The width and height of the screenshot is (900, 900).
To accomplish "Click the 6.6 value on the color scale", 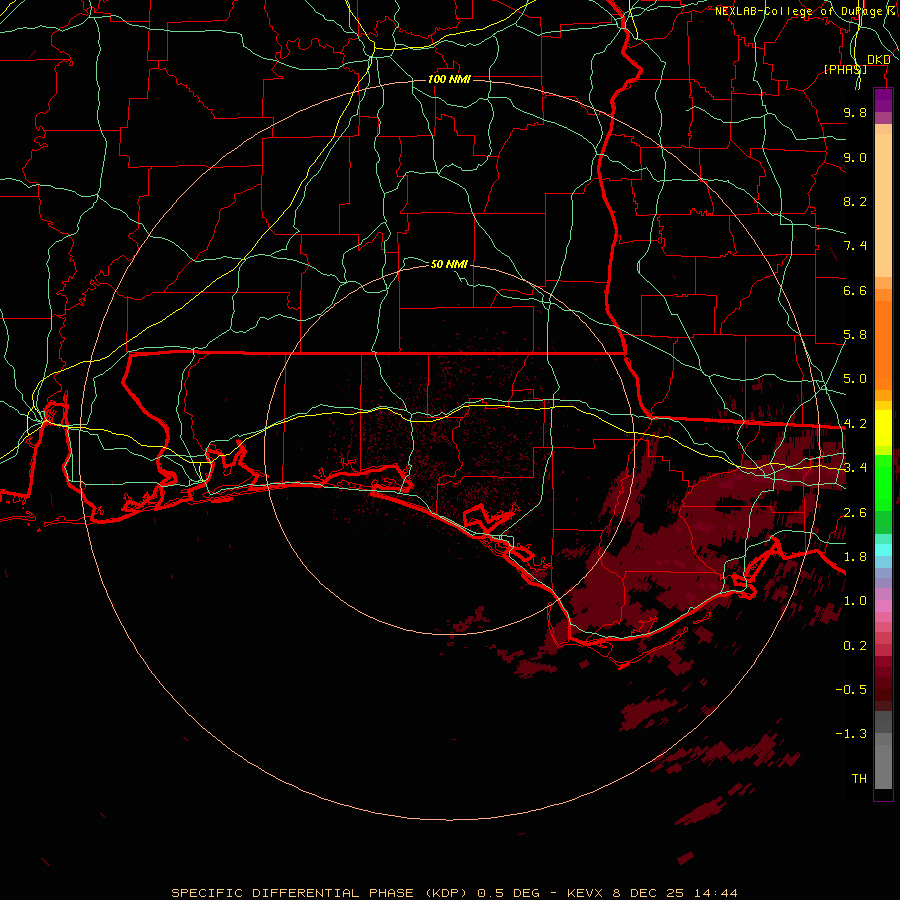I will click(855, 290).
